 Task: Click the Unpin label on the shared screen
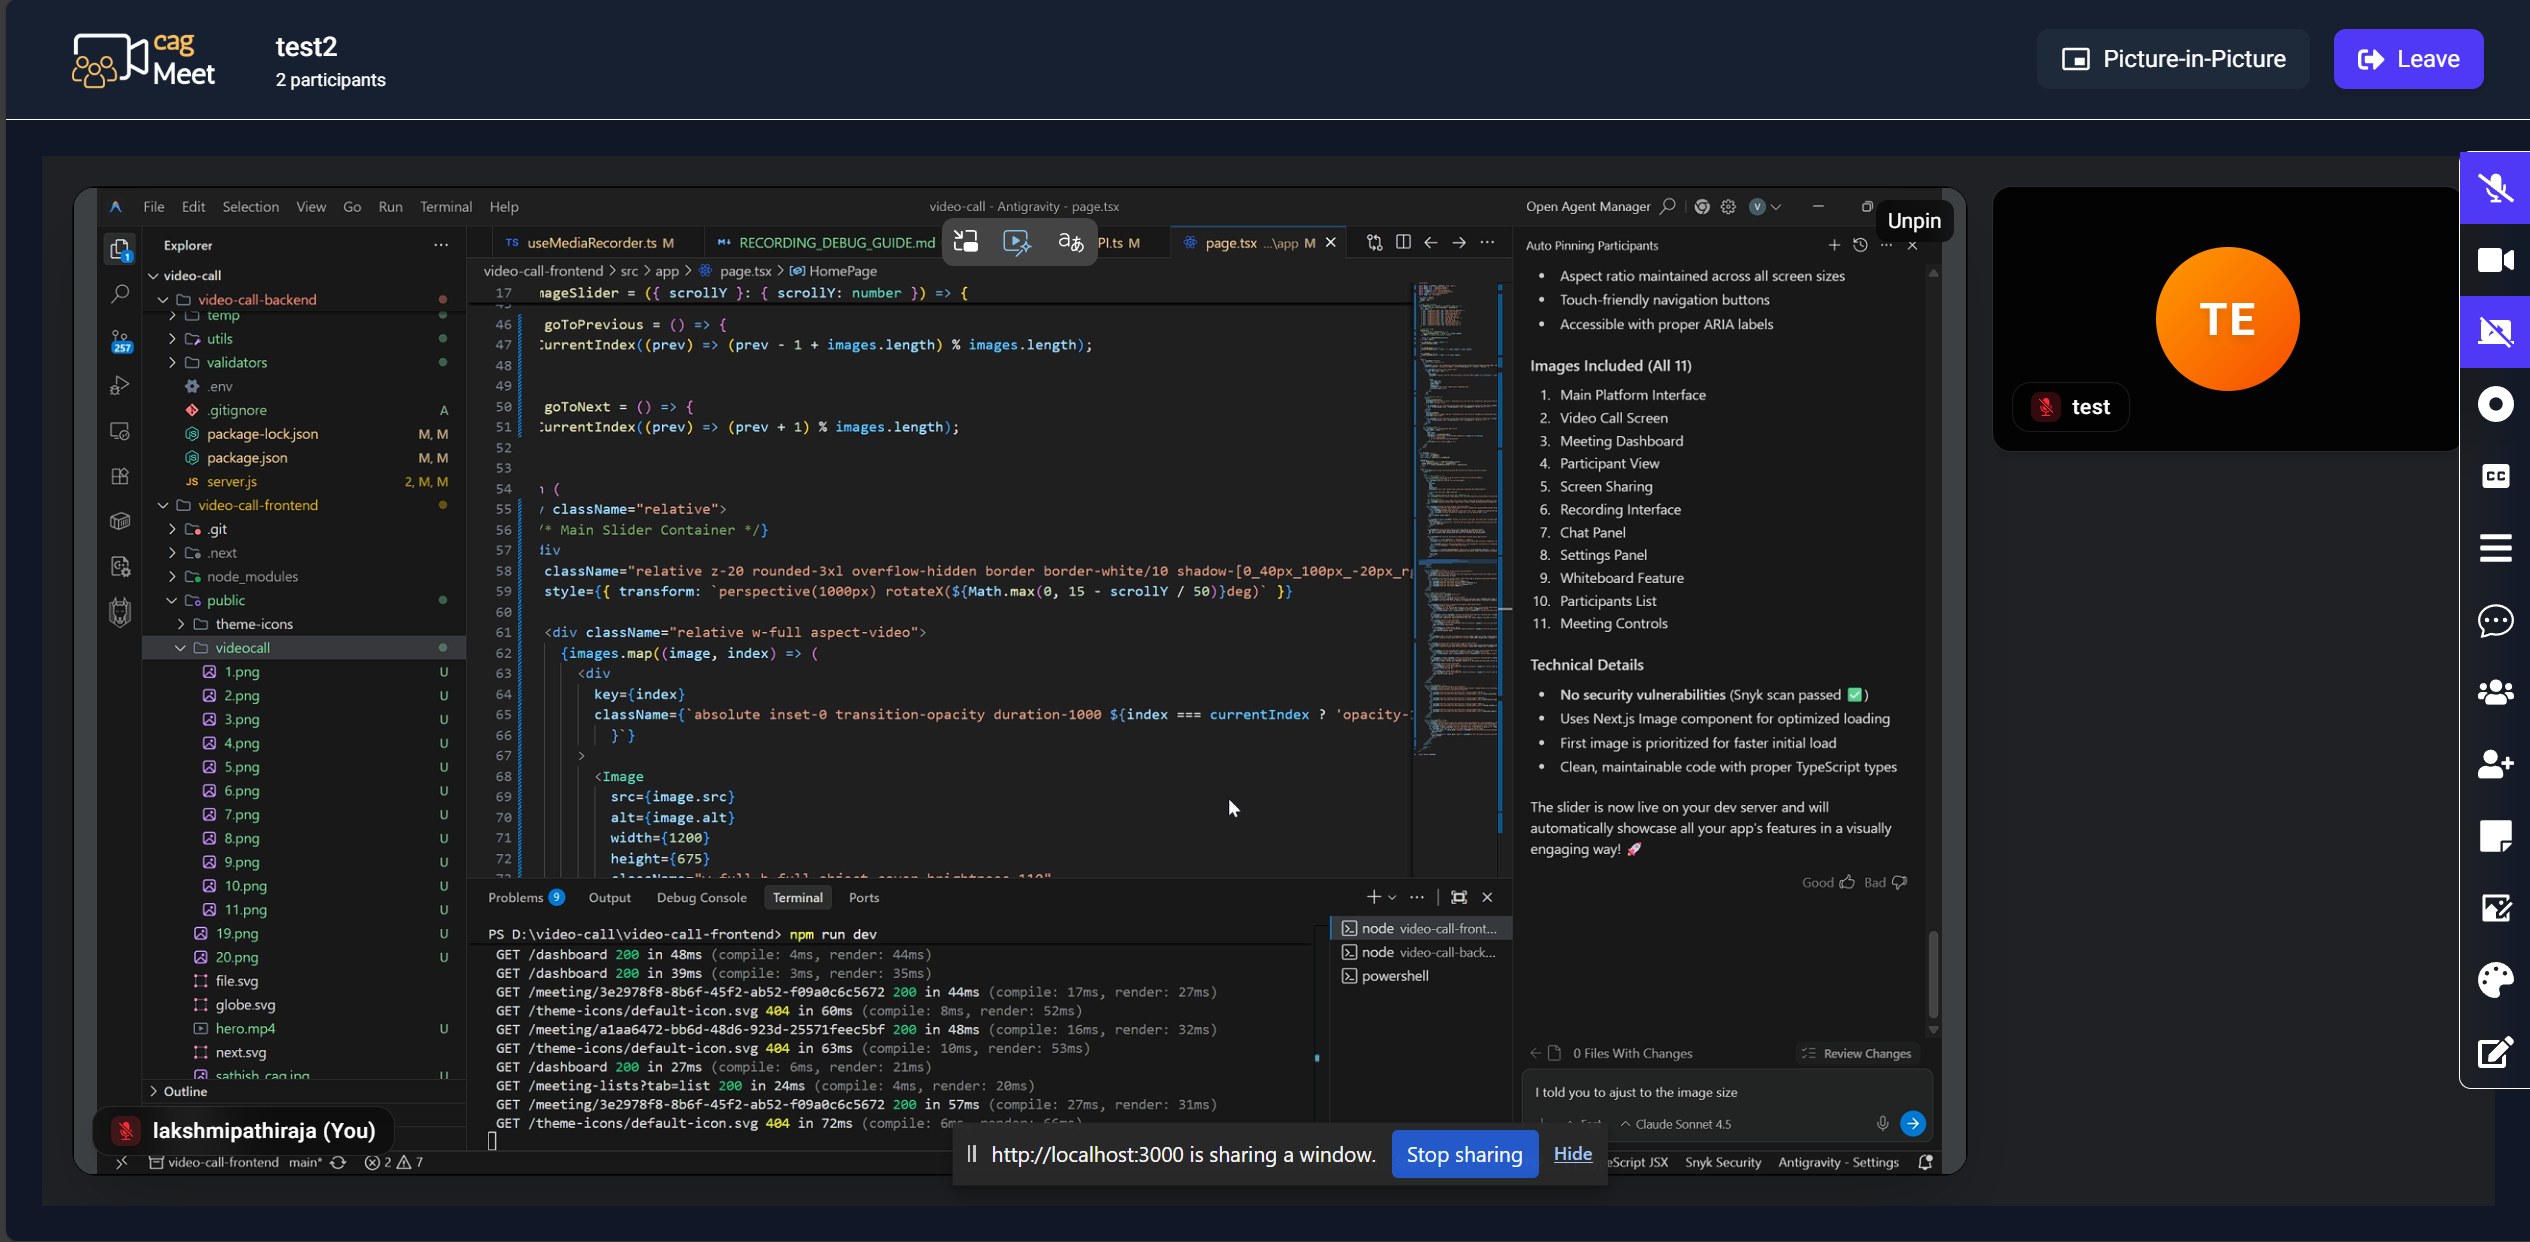coord(1914,221)
